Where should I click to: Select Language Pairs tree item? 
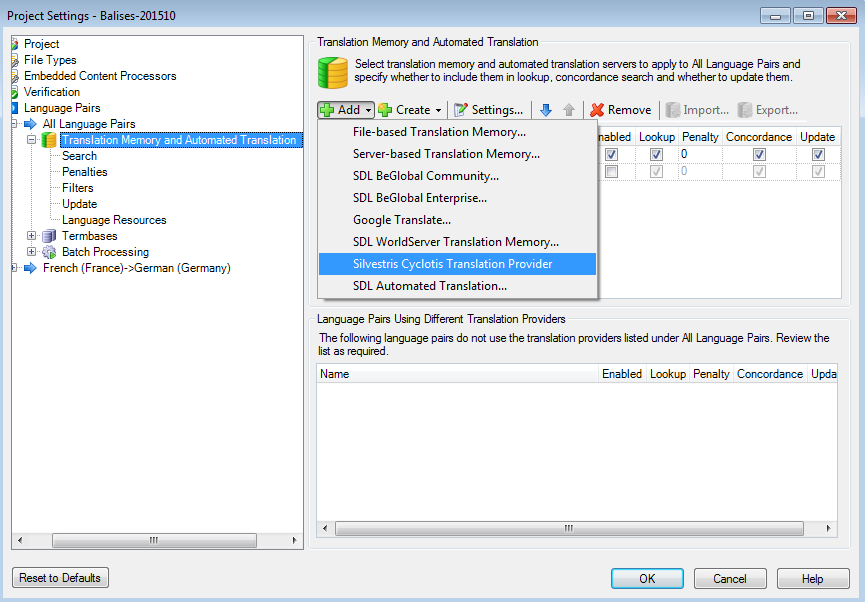point(62,108)
